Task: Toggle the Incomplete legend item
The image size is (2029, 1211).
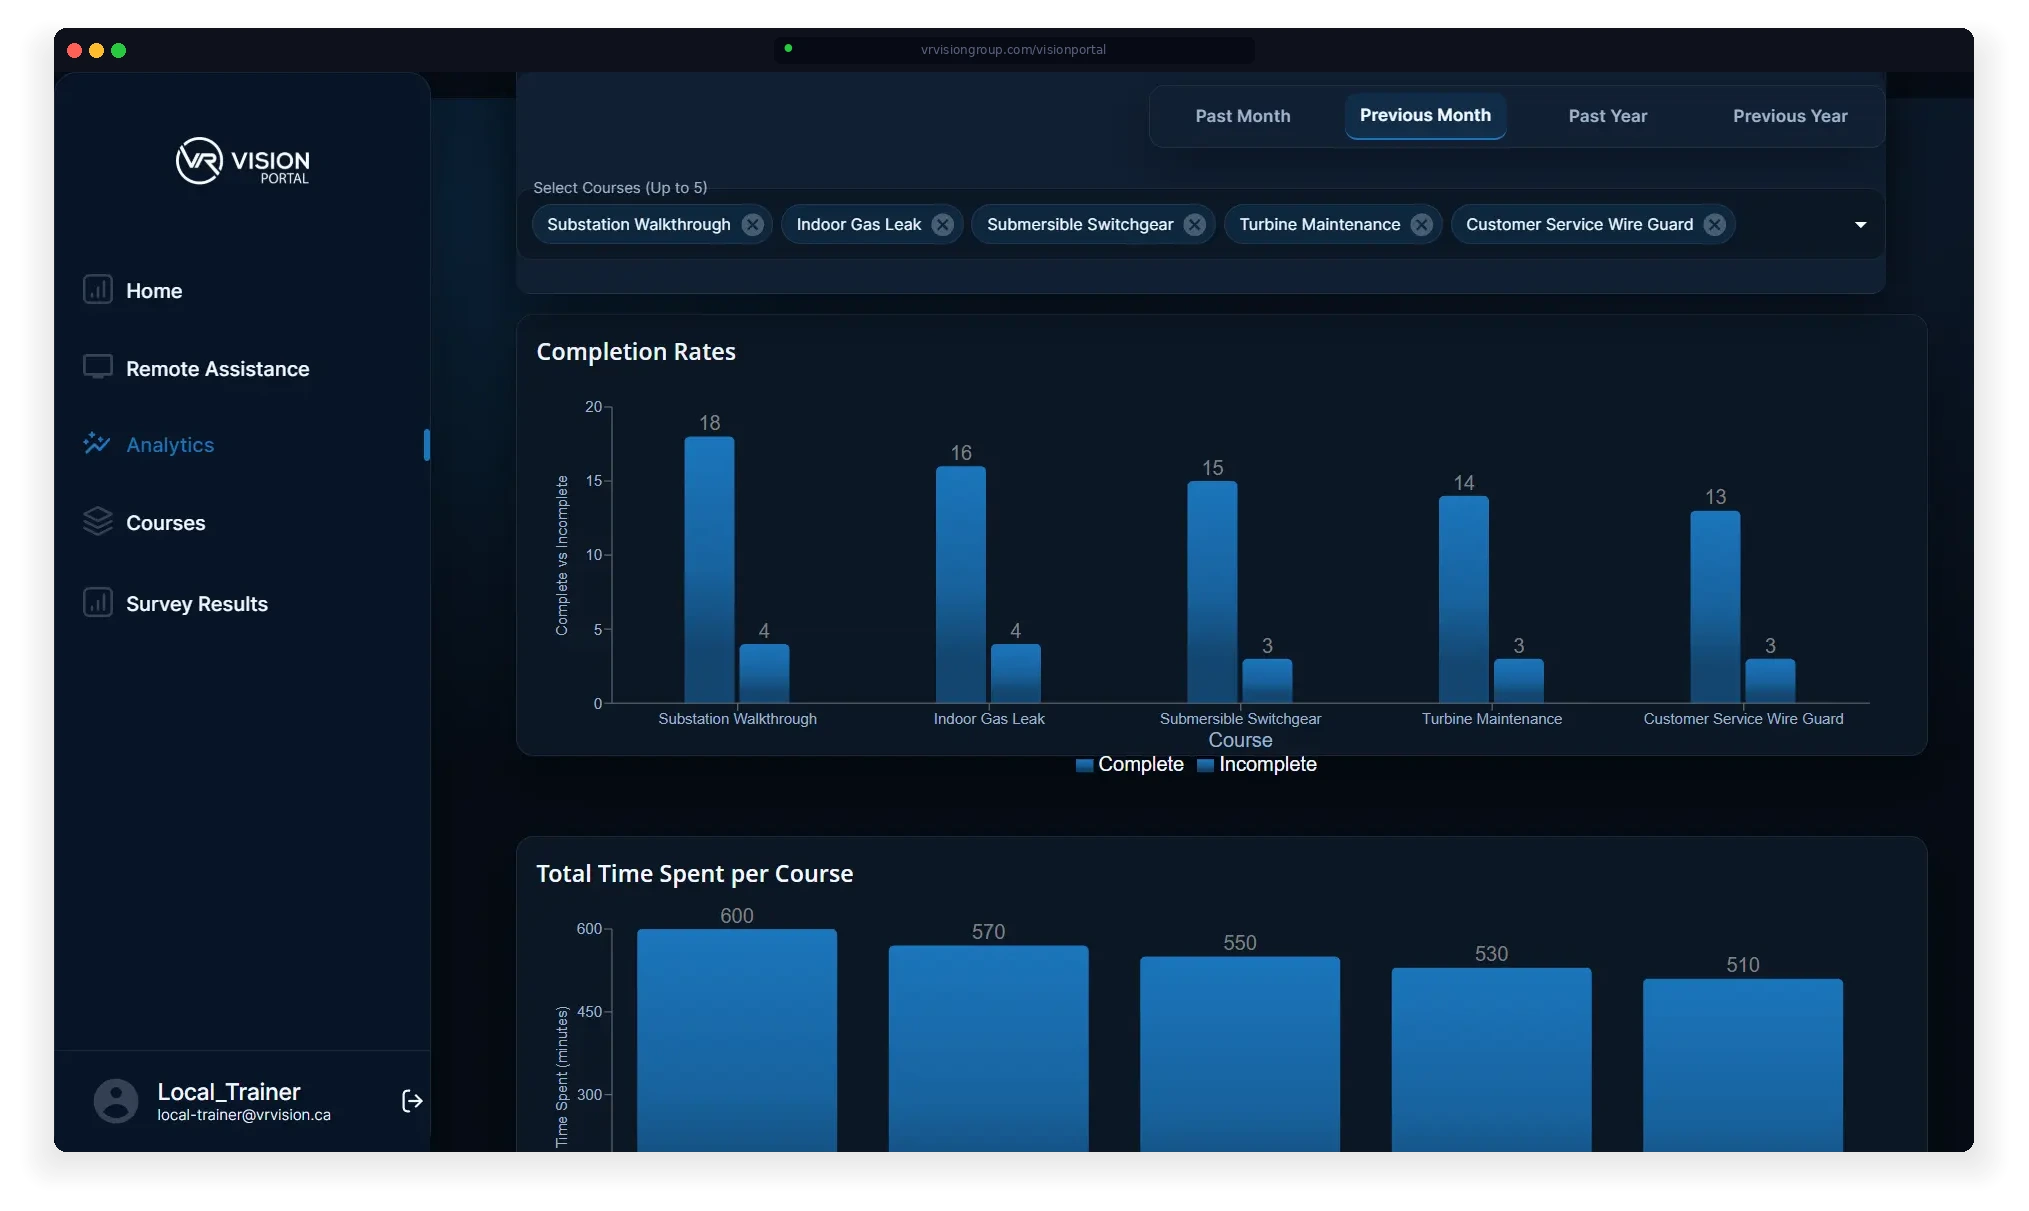Action: 1256,764
